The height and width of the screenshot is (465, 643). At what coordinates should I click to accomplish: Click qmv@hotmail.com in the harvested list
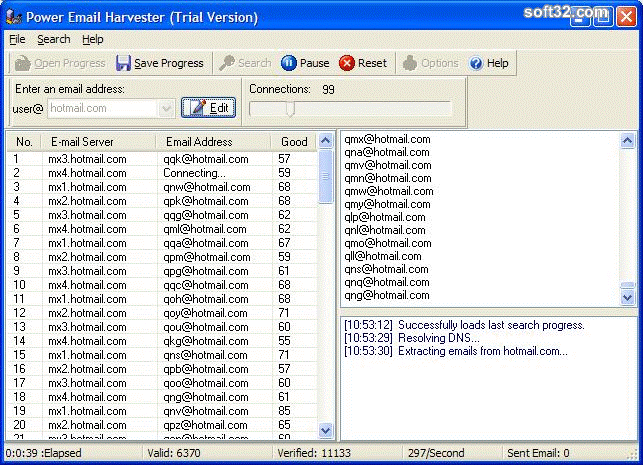tap(388, 165)
